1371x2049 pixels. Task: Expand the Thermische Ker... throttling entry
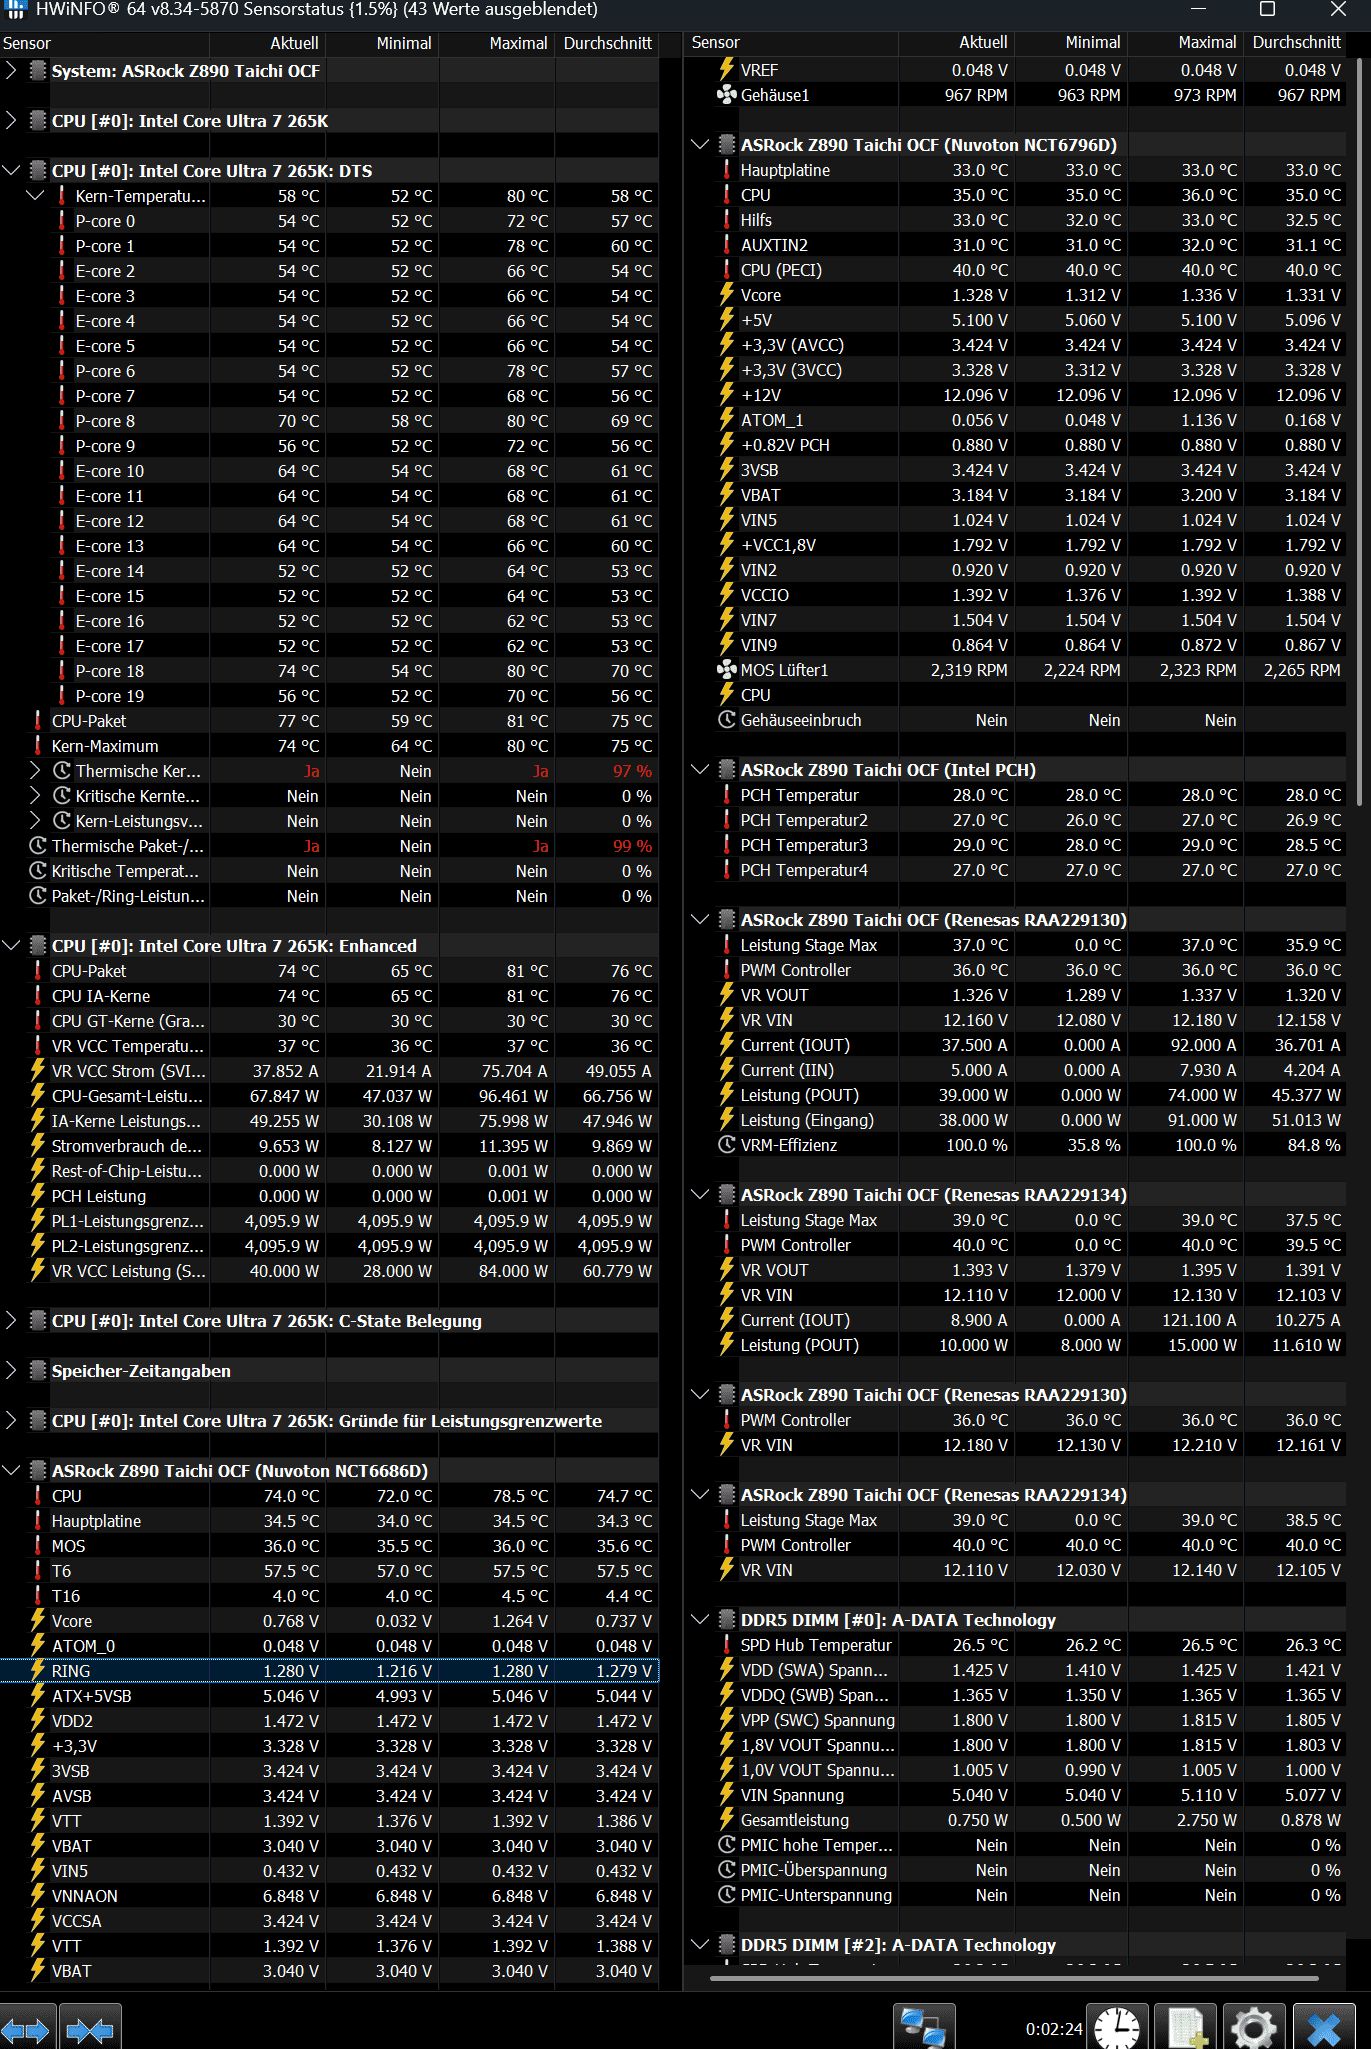tap(35, 770)
